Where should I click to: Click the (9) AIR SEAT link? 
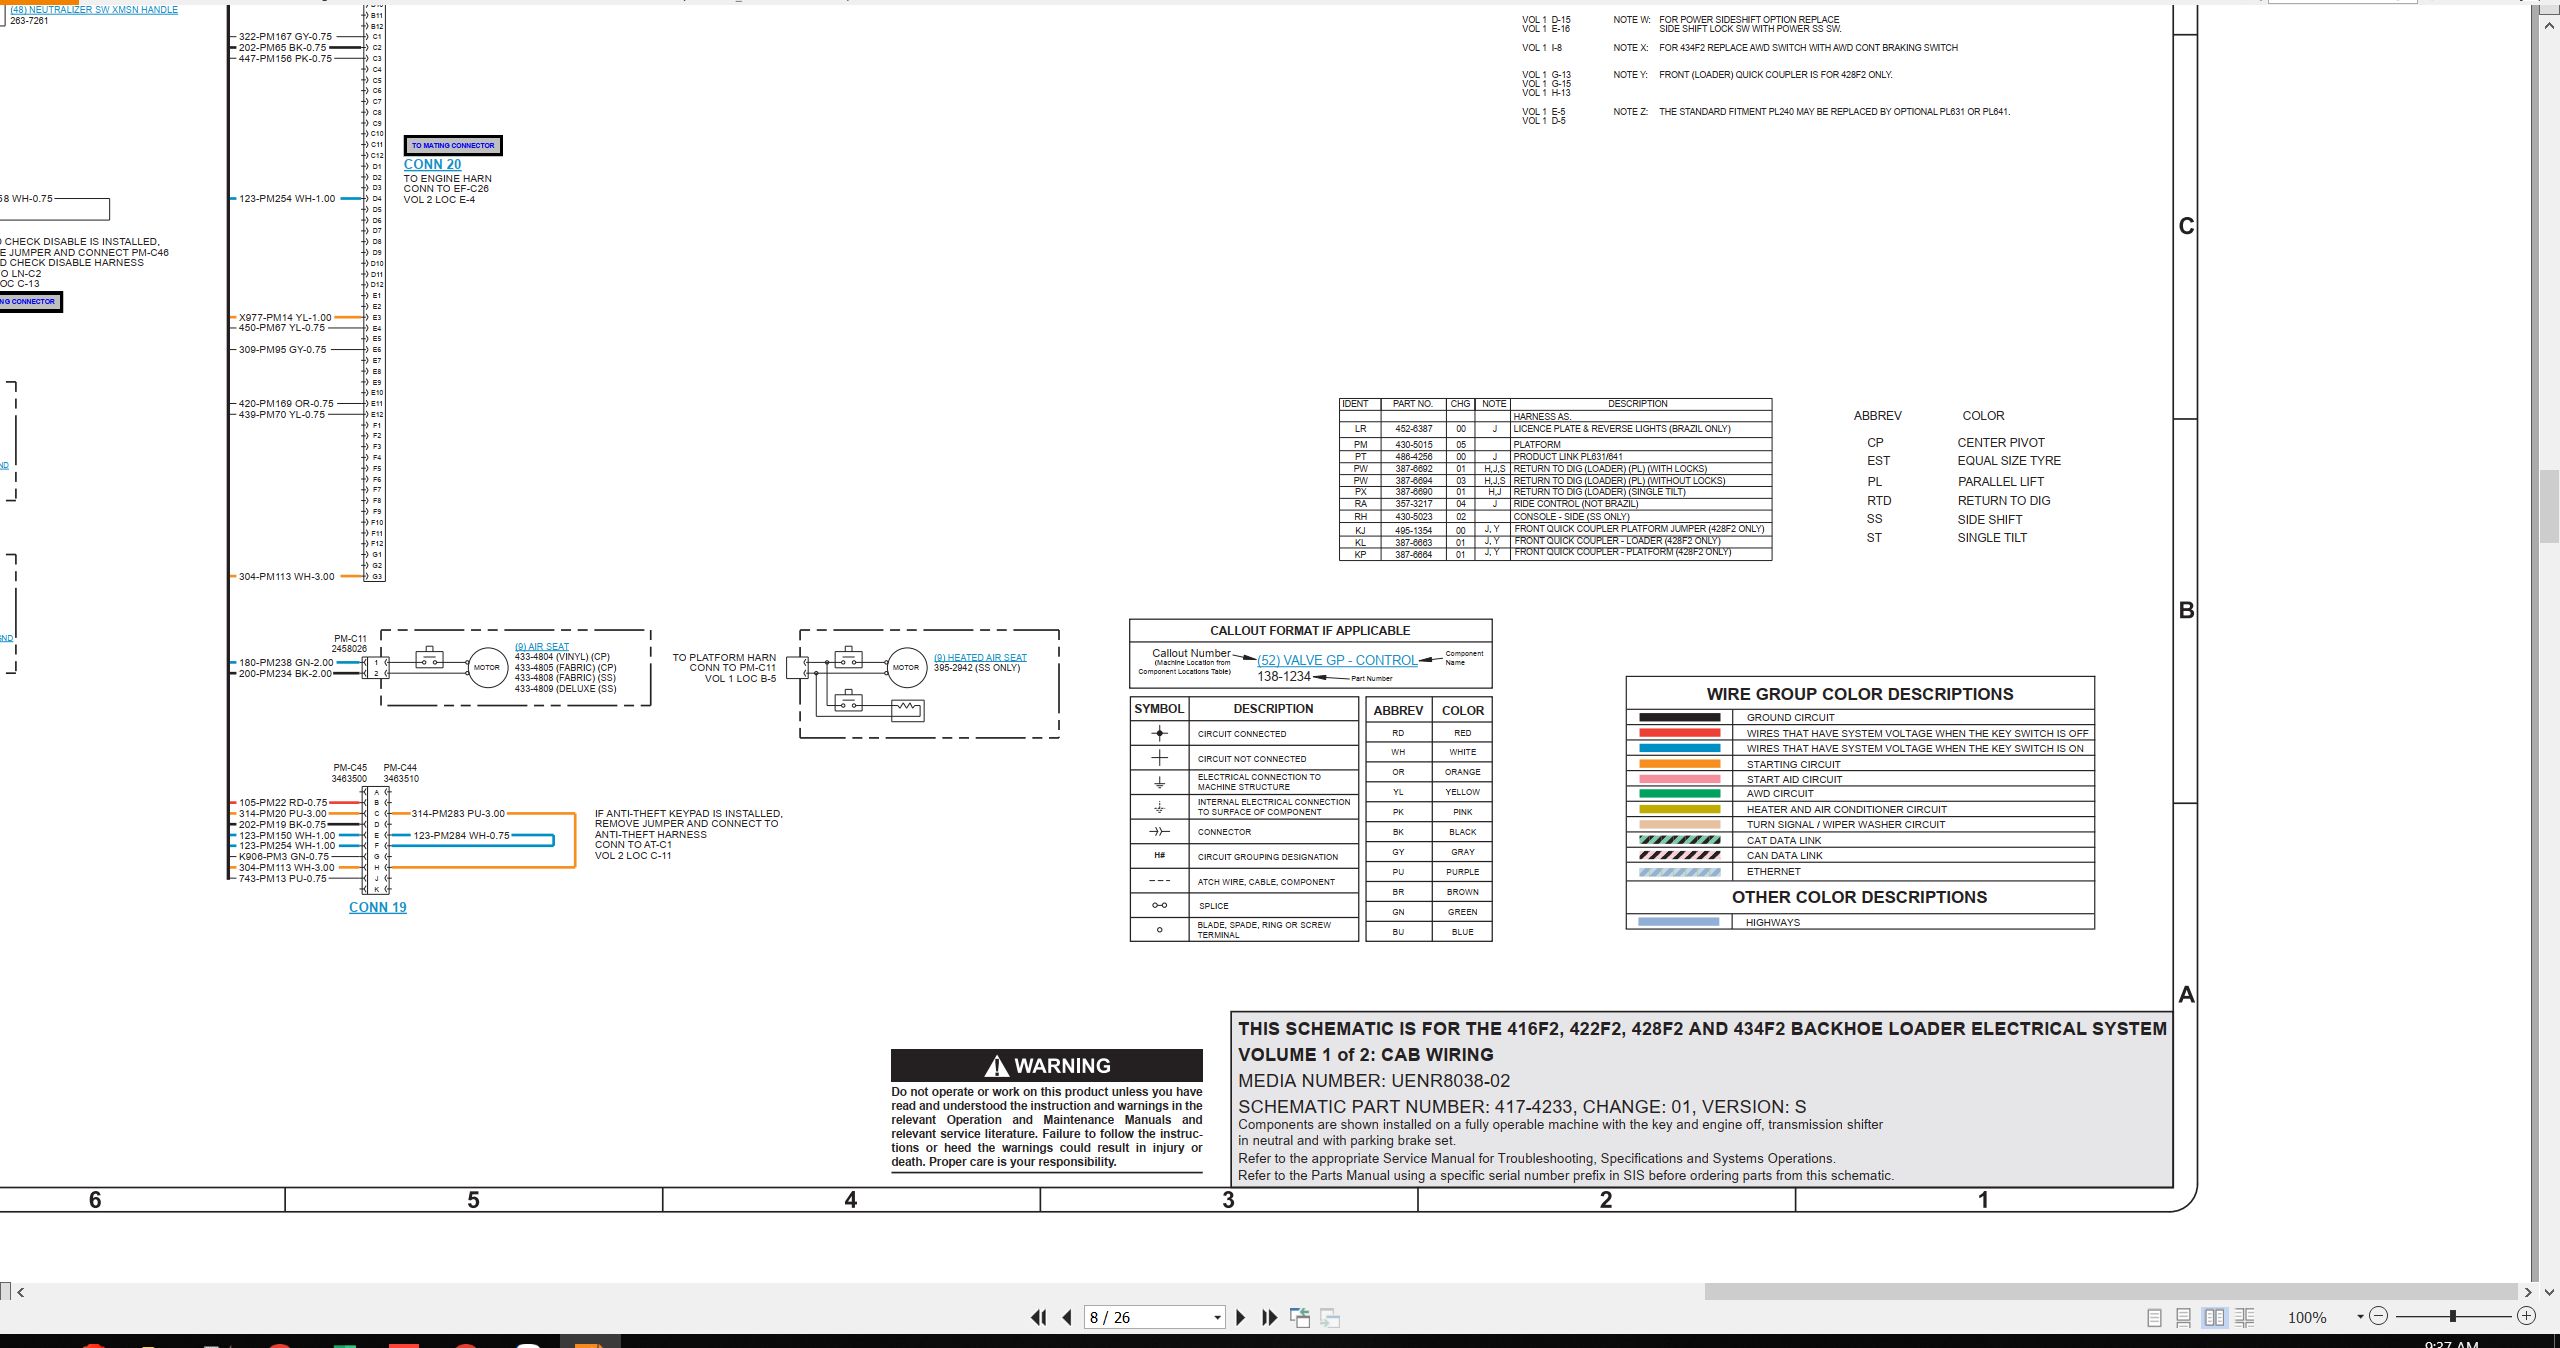[x=542, y=647]
